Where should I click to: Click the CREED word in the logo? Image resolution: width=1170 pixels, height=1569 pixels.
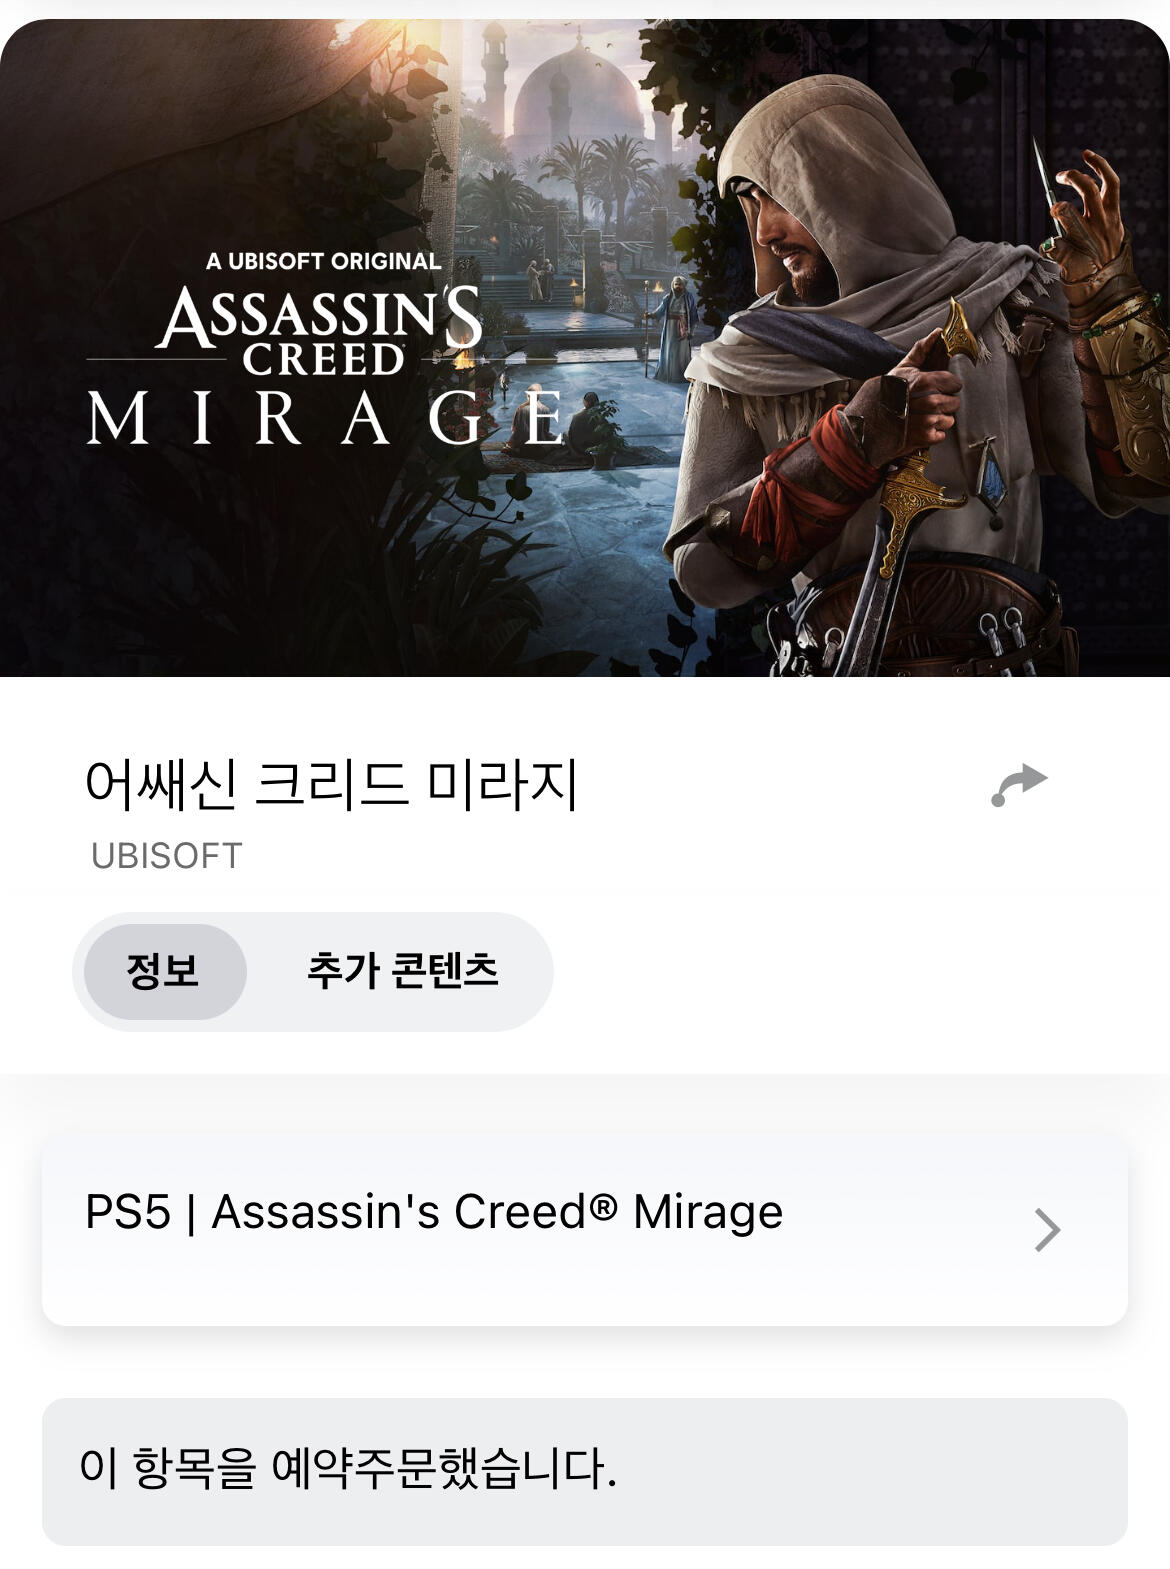pos(323,360)
